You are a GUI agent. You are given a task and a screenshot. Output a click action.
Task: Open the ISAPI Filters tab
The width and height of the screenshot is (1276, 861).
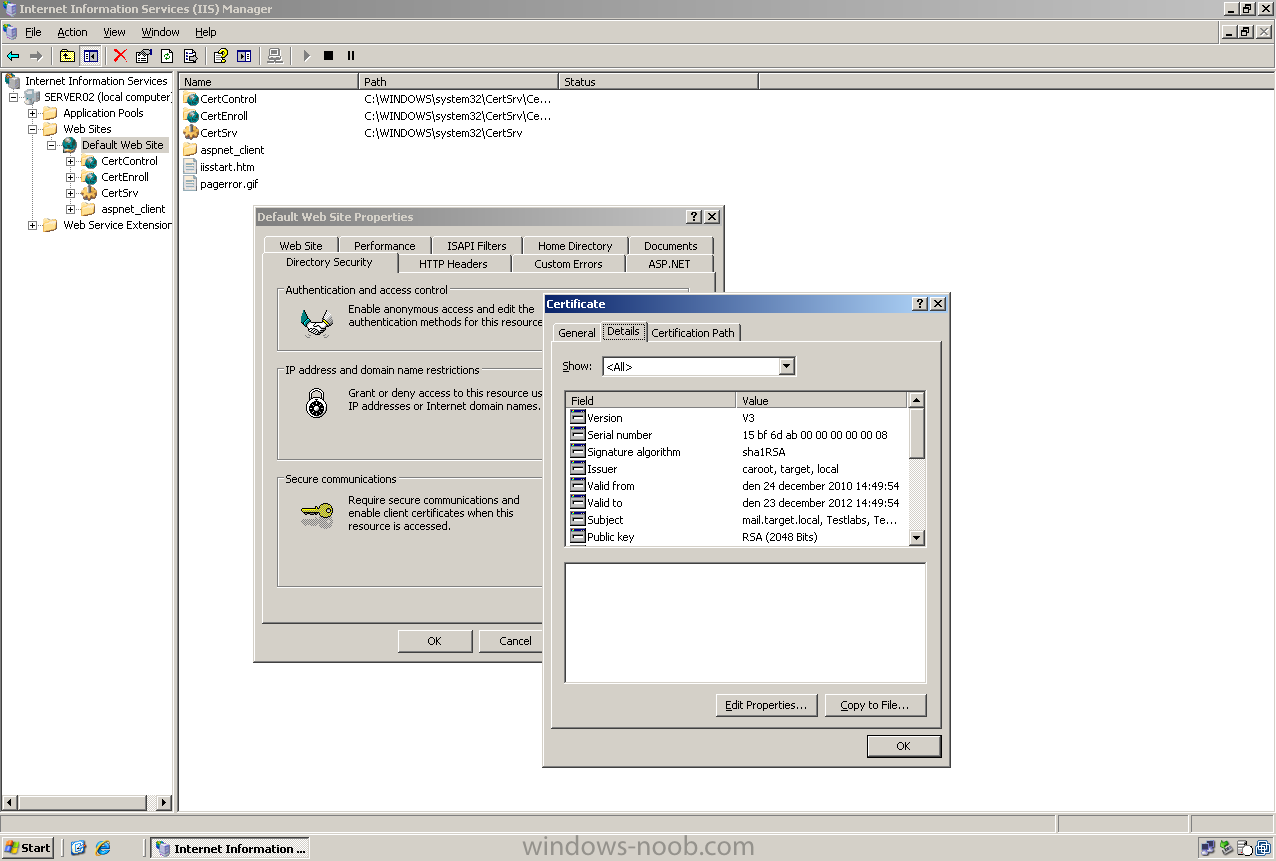[477, 246]
